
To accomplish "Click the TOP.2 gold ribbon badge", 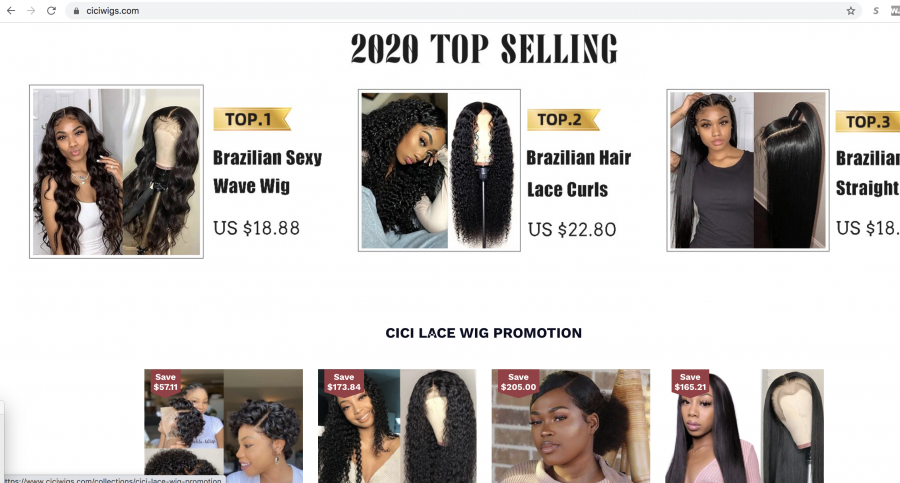I will 563,119.
